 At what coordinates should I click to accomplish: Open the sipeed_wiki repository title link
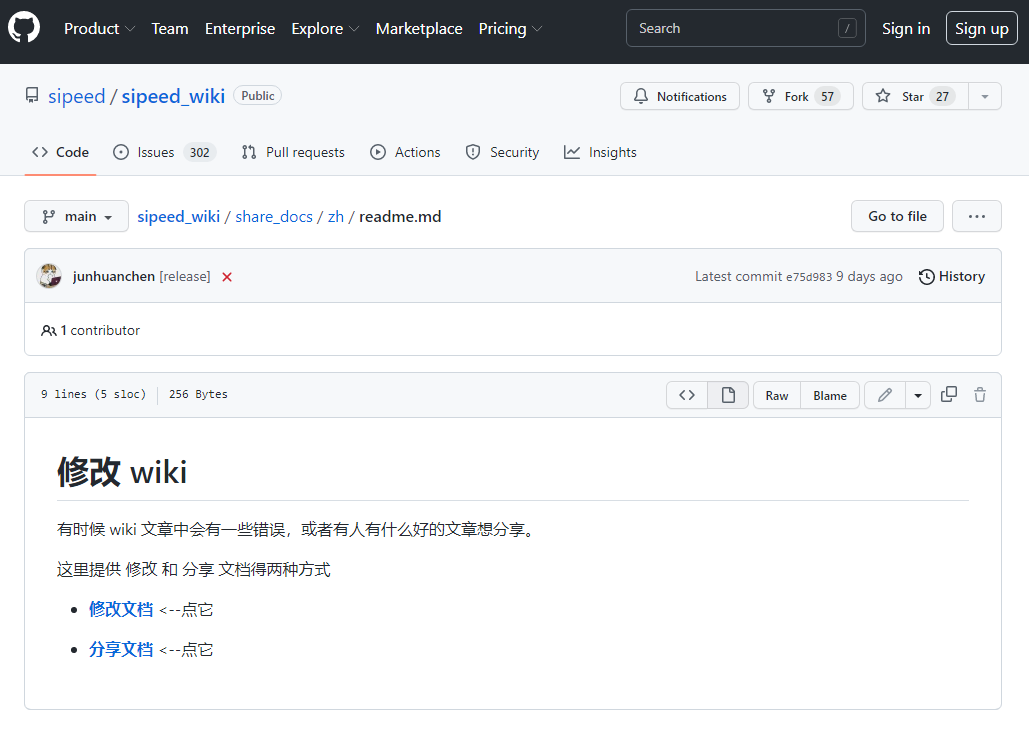[173, 97]
